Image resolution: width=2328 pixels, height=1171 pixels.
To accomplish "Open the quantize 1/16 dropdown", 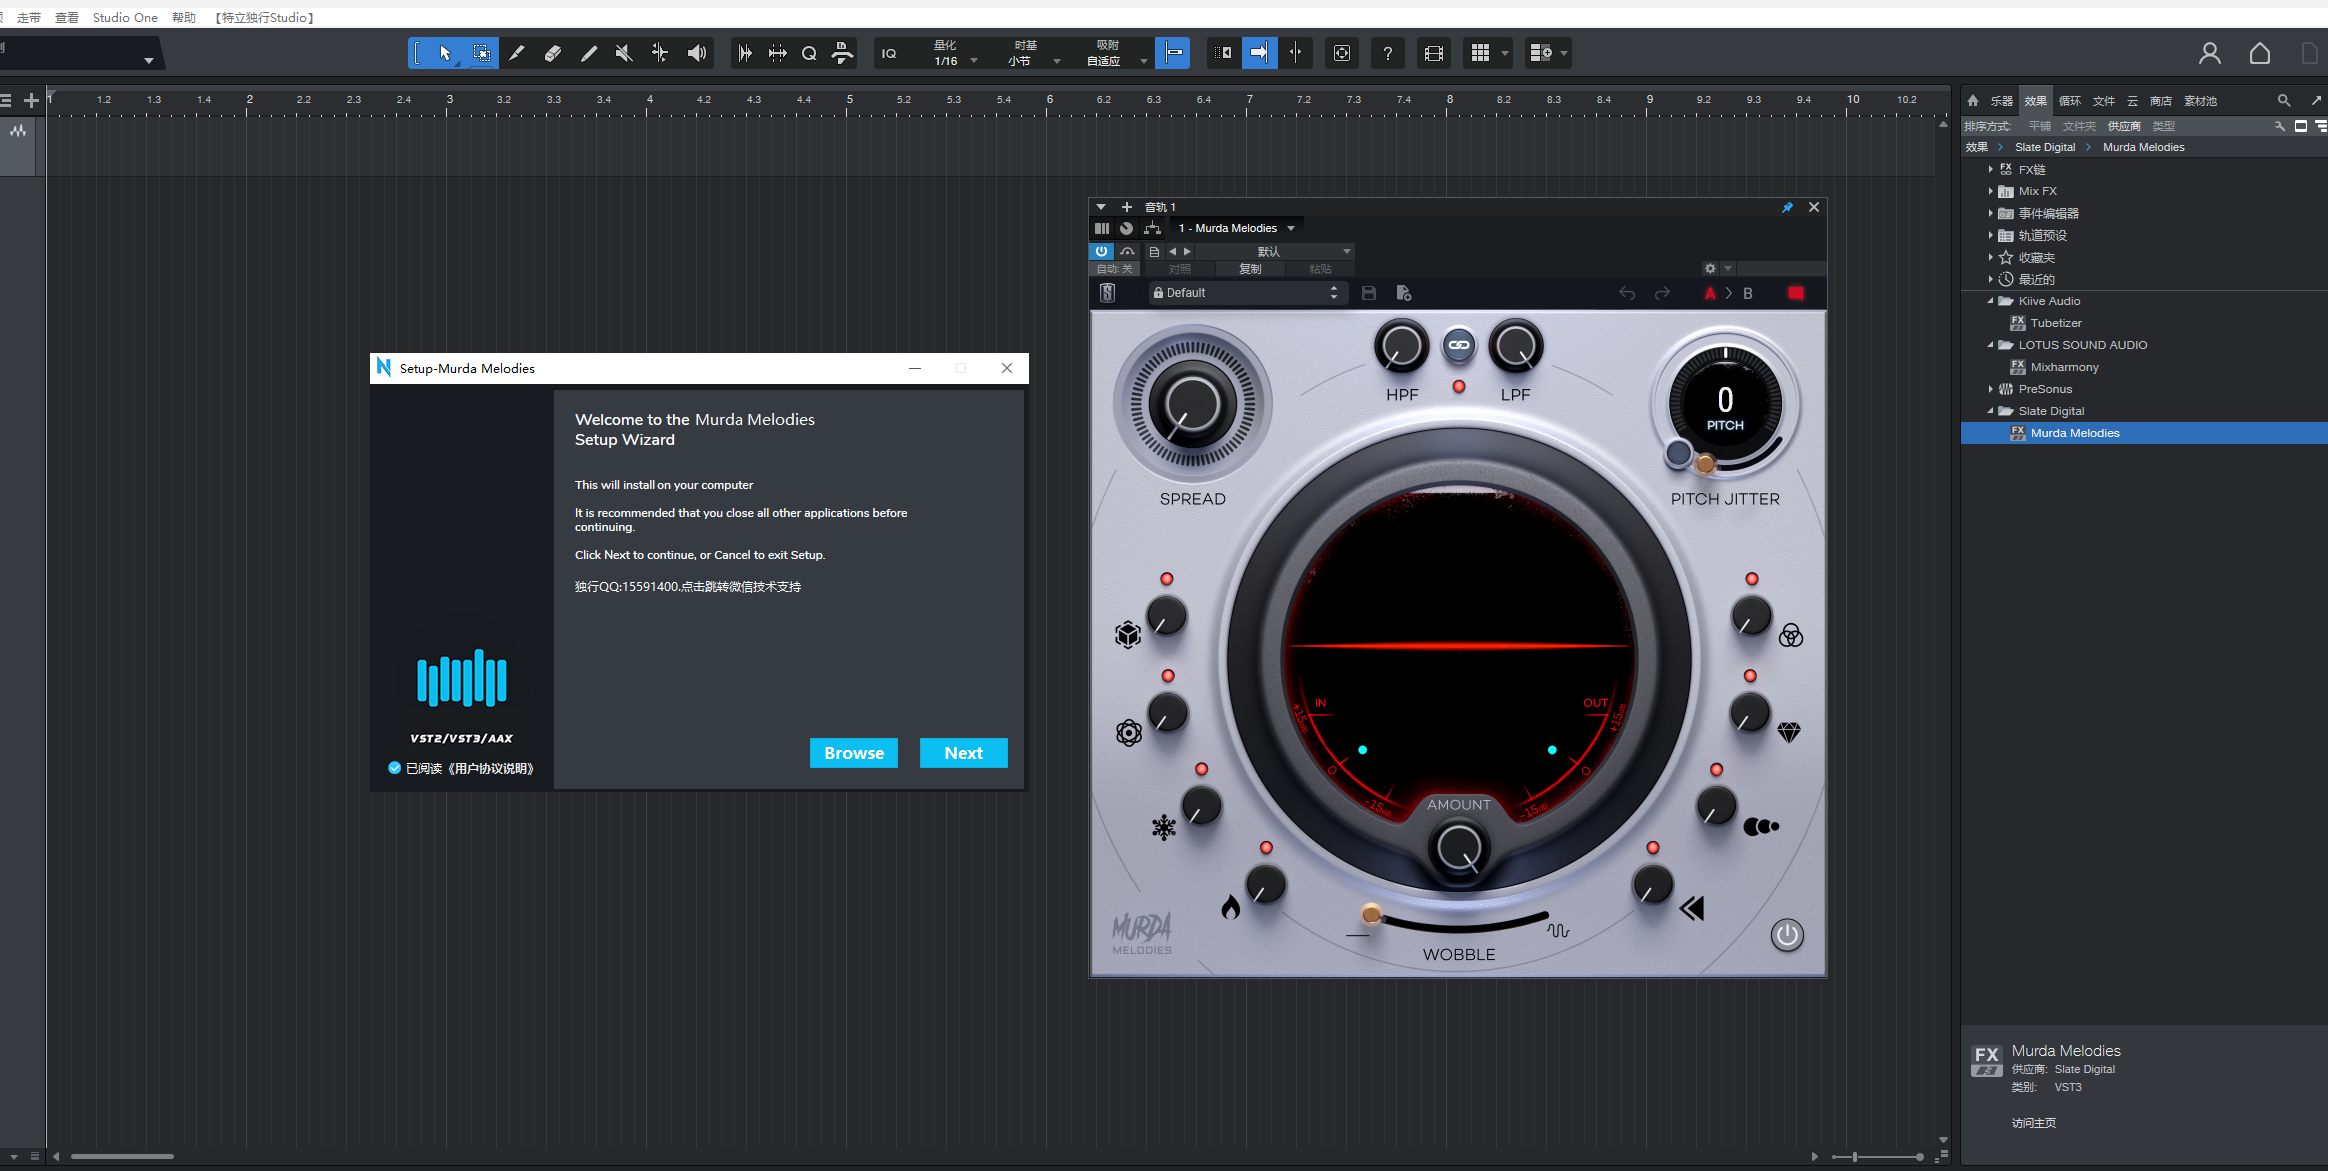I will (x=955, y=61).
